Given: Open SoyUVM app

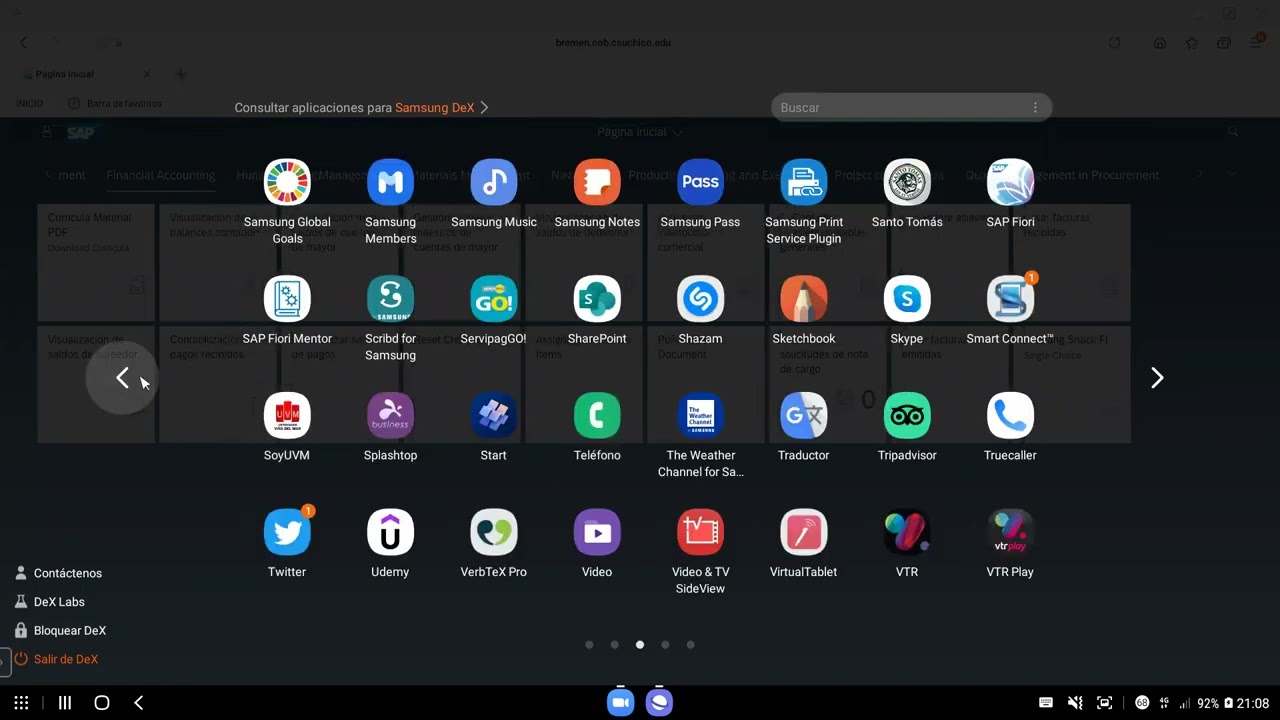Looking at the screenshot, I should click(287, 416).
